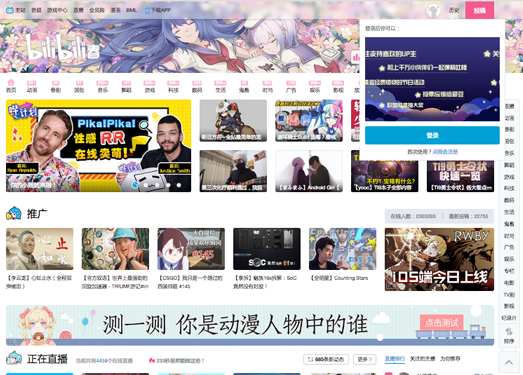Viewport: 523px width, 375px height.
Task: Refresh with the 条新动态 button
Action: [x=326, y=359]
